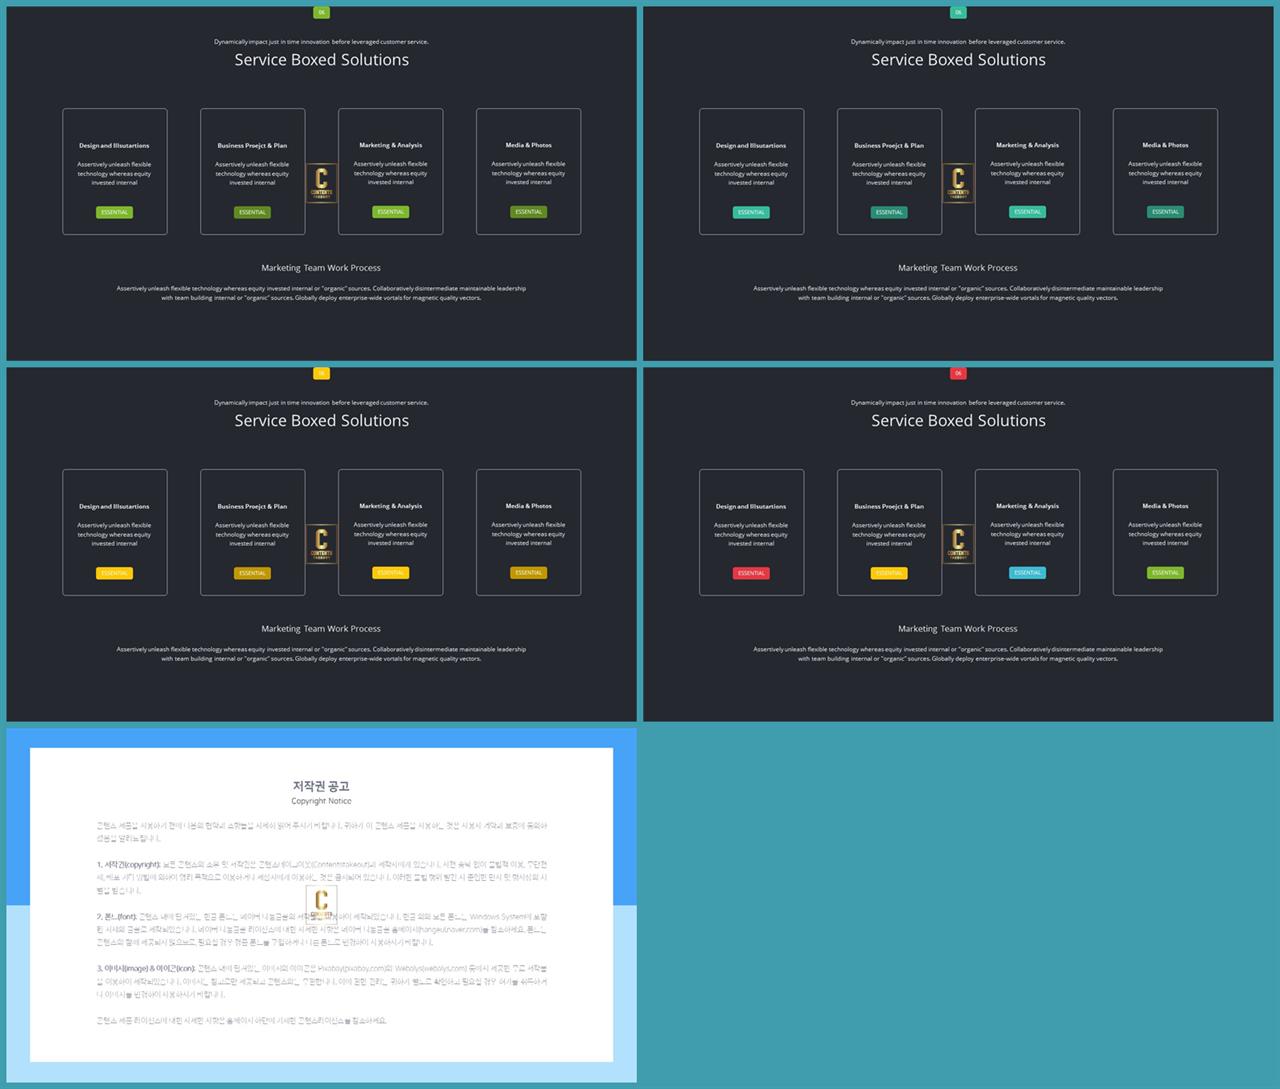Click the '3. 이미지(image) & 아이콘(icon)' paragraph
Screen dimensions: 1280x1089
pyautogui.click(x=322, y=981)
